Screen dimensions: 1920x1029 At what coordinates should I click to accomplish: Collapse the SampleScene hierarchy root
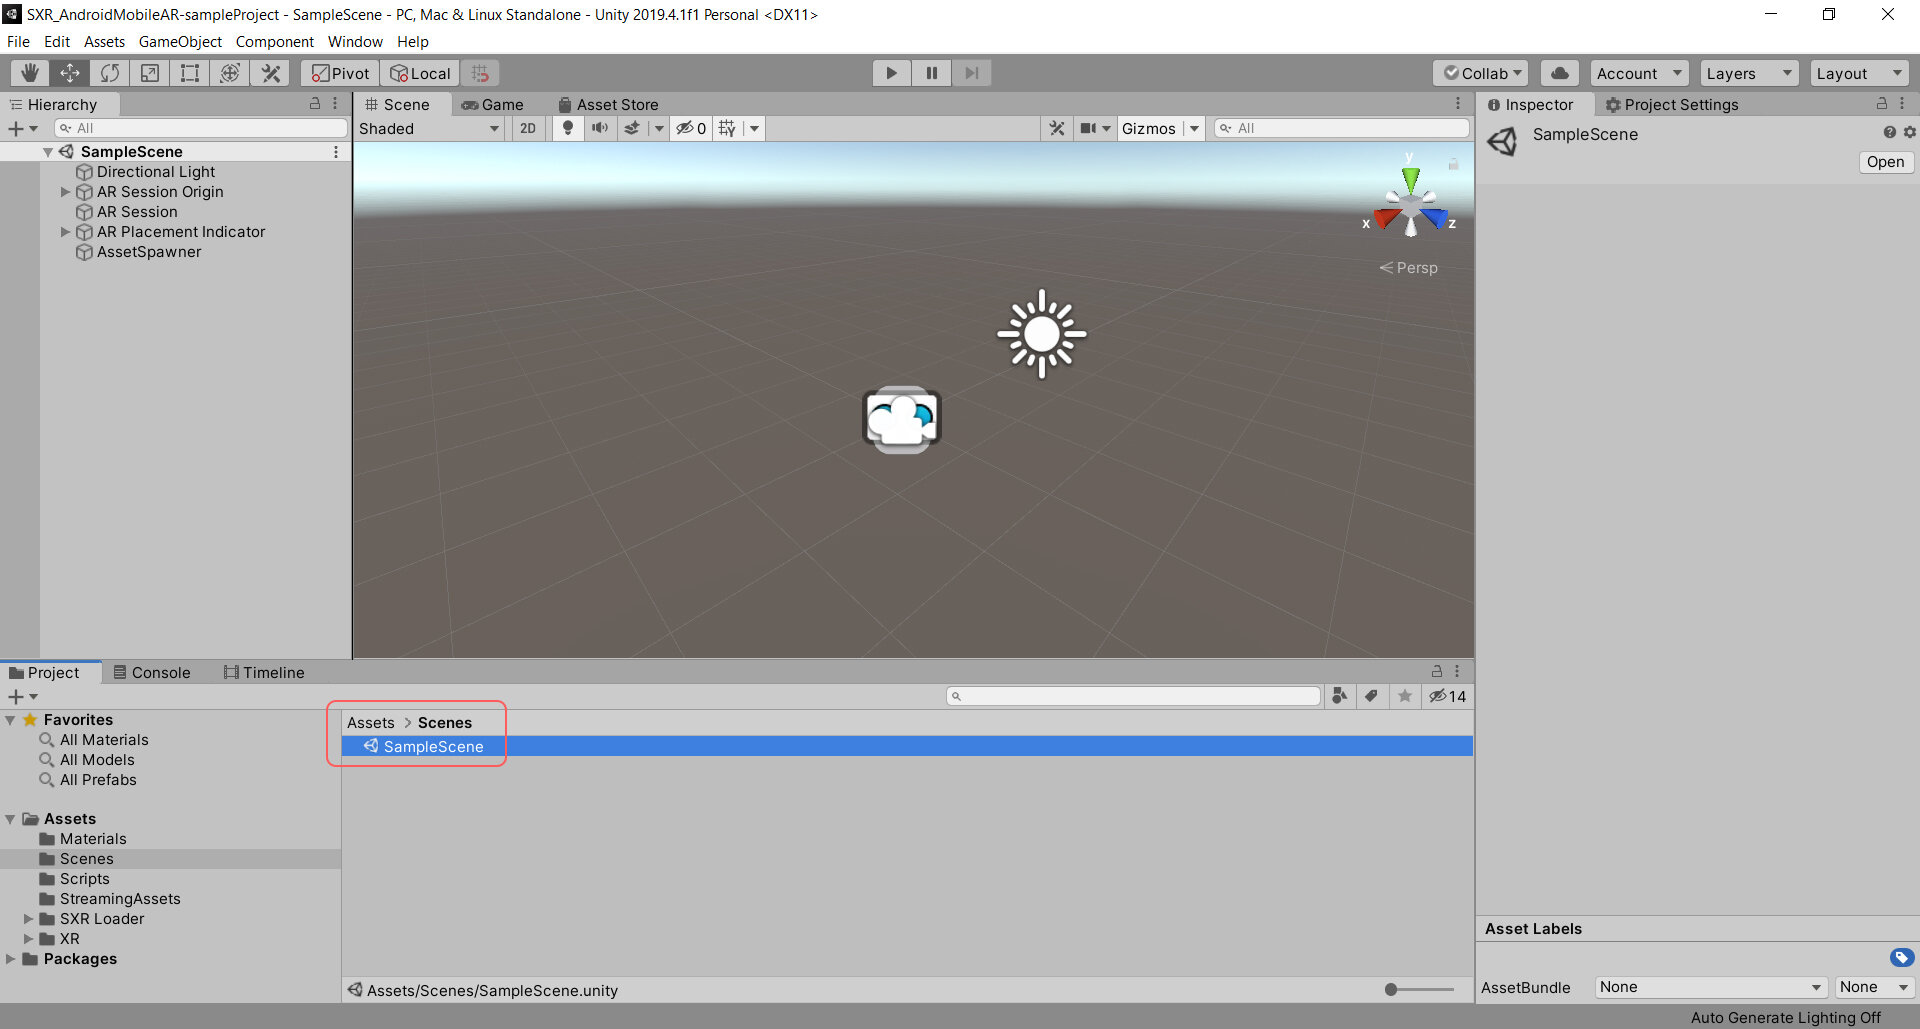click(47, 152)
